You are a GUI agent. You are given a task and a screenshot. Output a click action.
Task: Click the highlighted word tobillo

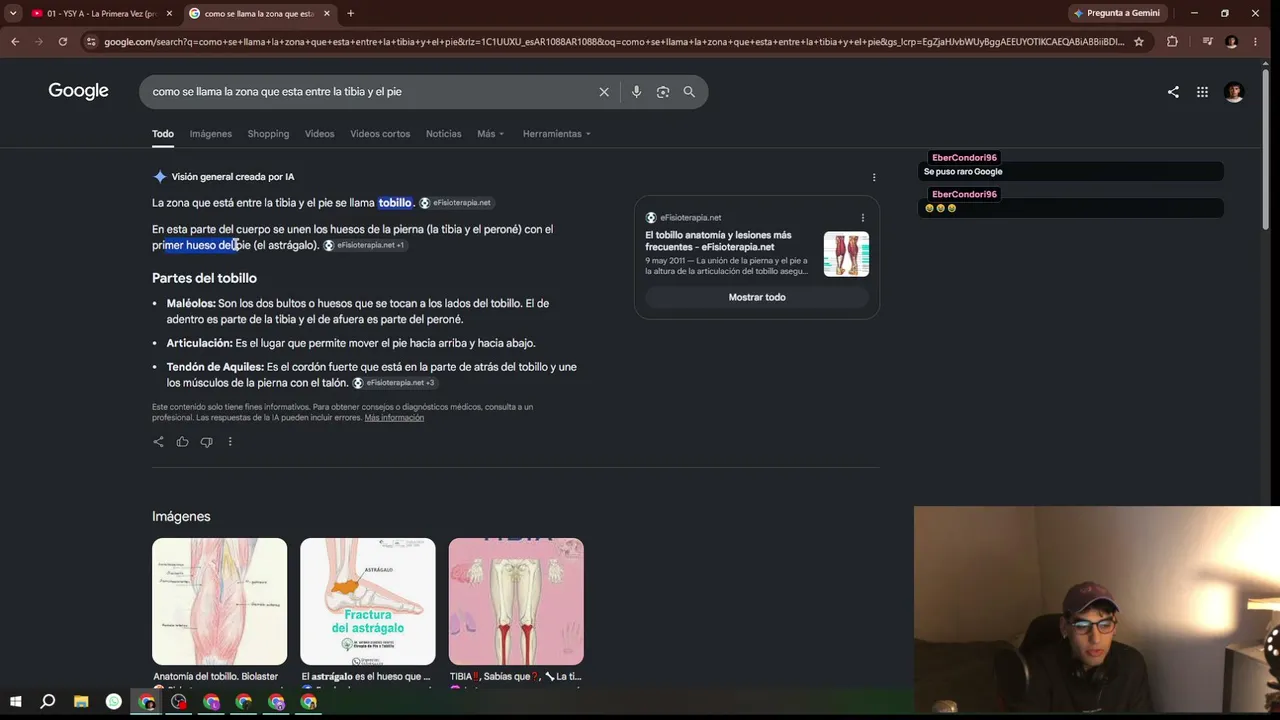point(395,203)
